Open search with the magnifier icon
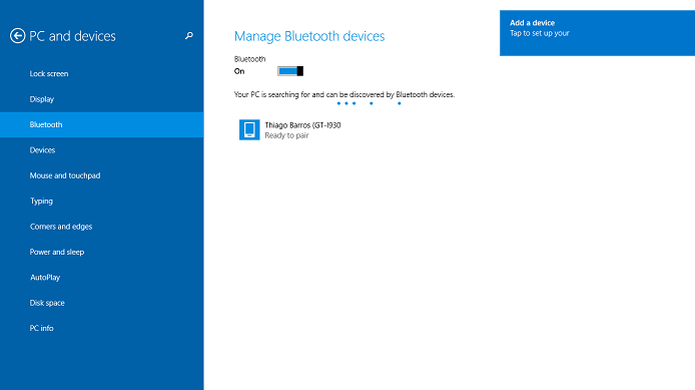Image resolution: width=695 pixels, height=390 pixels. click(x=189, y=35)
